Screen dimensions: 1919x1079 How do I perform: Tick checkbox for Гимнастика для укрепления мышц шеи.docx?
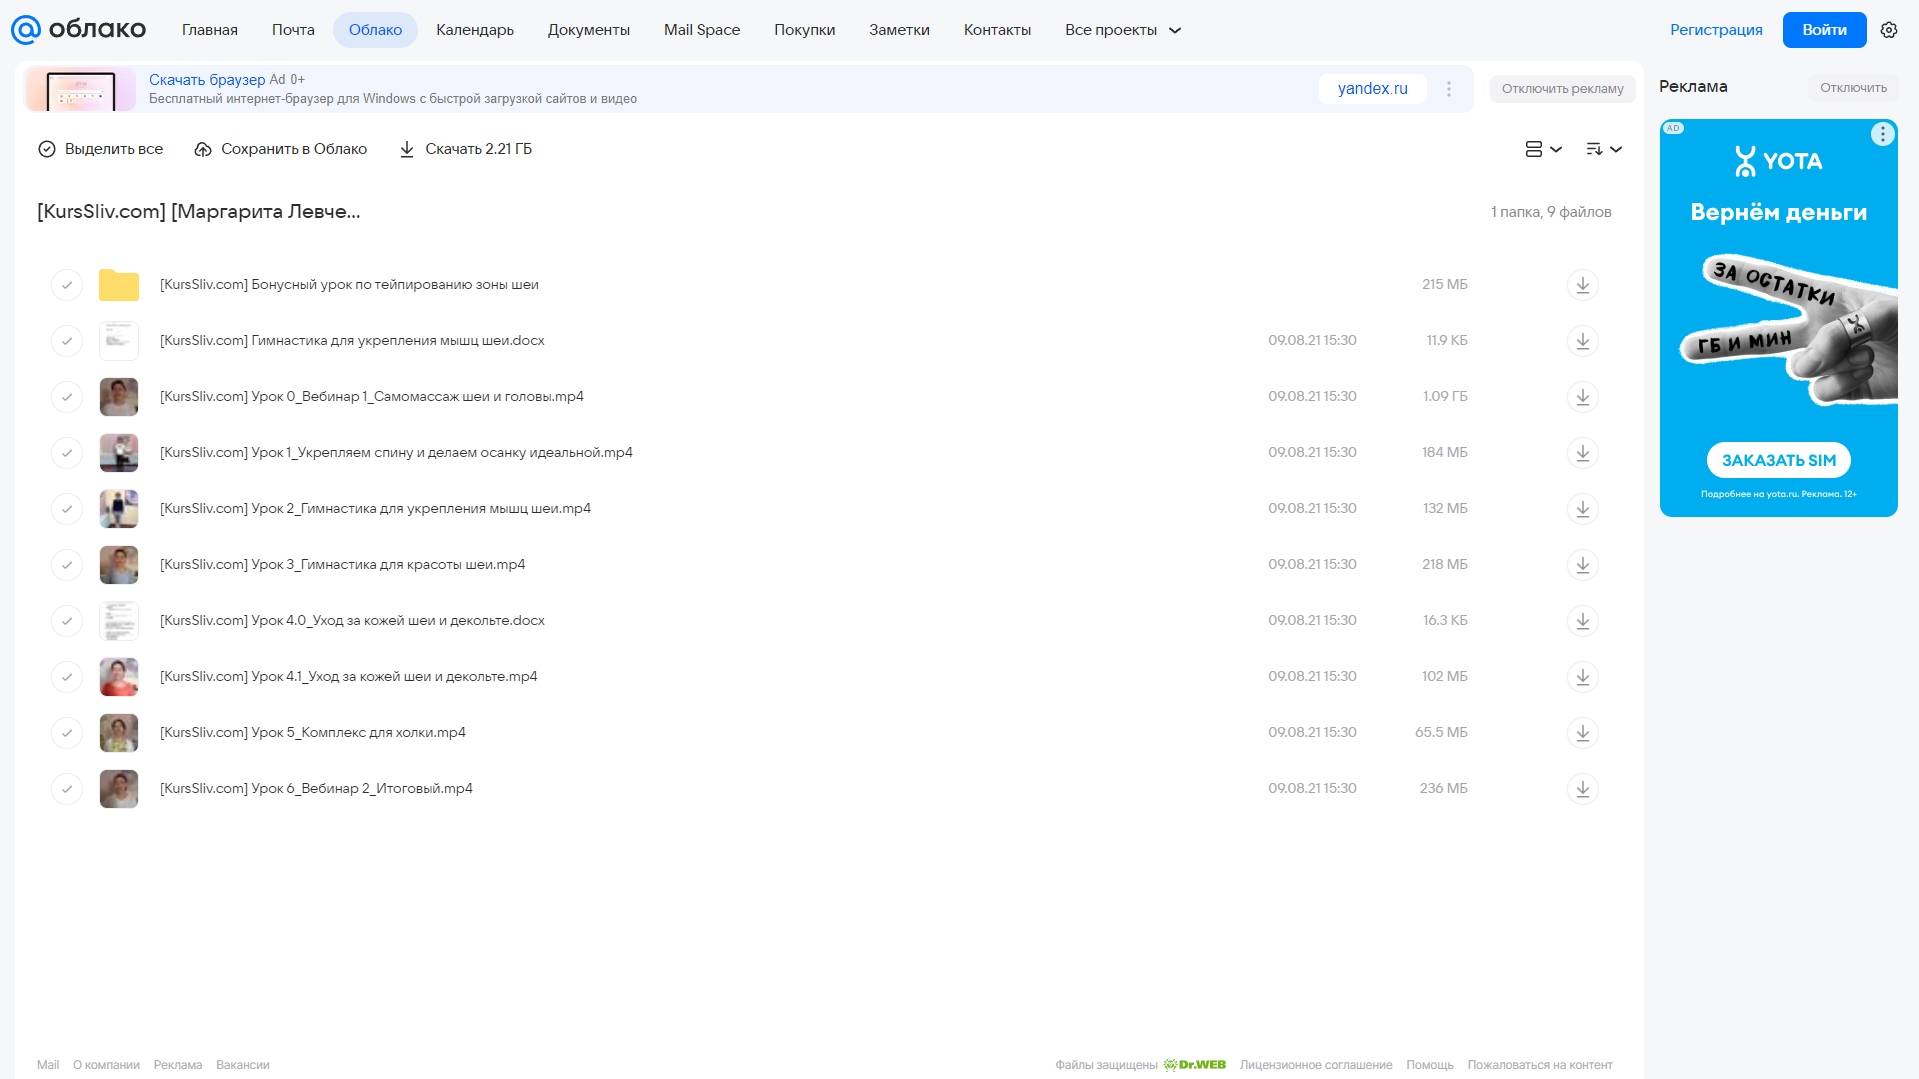click(x=66, y=341)
